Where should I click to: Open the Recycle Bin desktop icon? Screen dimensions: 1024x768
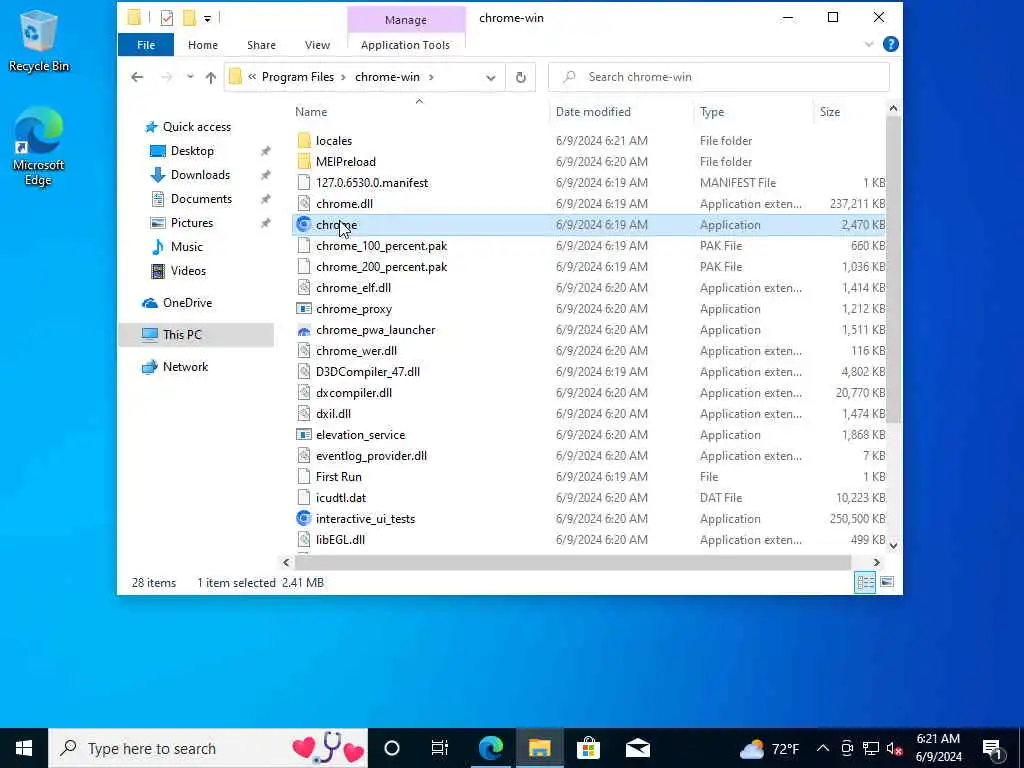(x=39, y=40)
